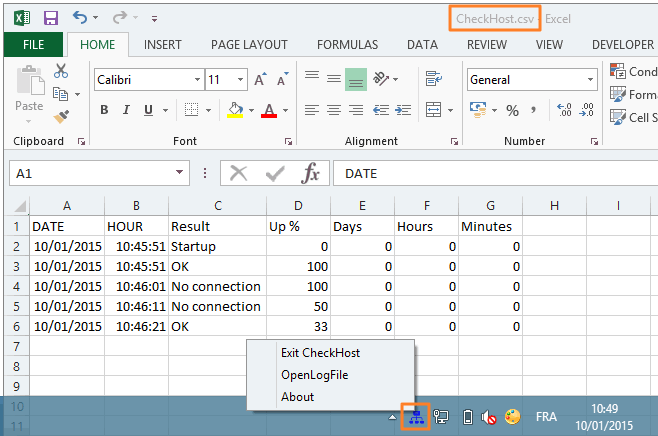The image size is (658, 436).
Task: Cancel the formula bar entry
Action: 239,173
